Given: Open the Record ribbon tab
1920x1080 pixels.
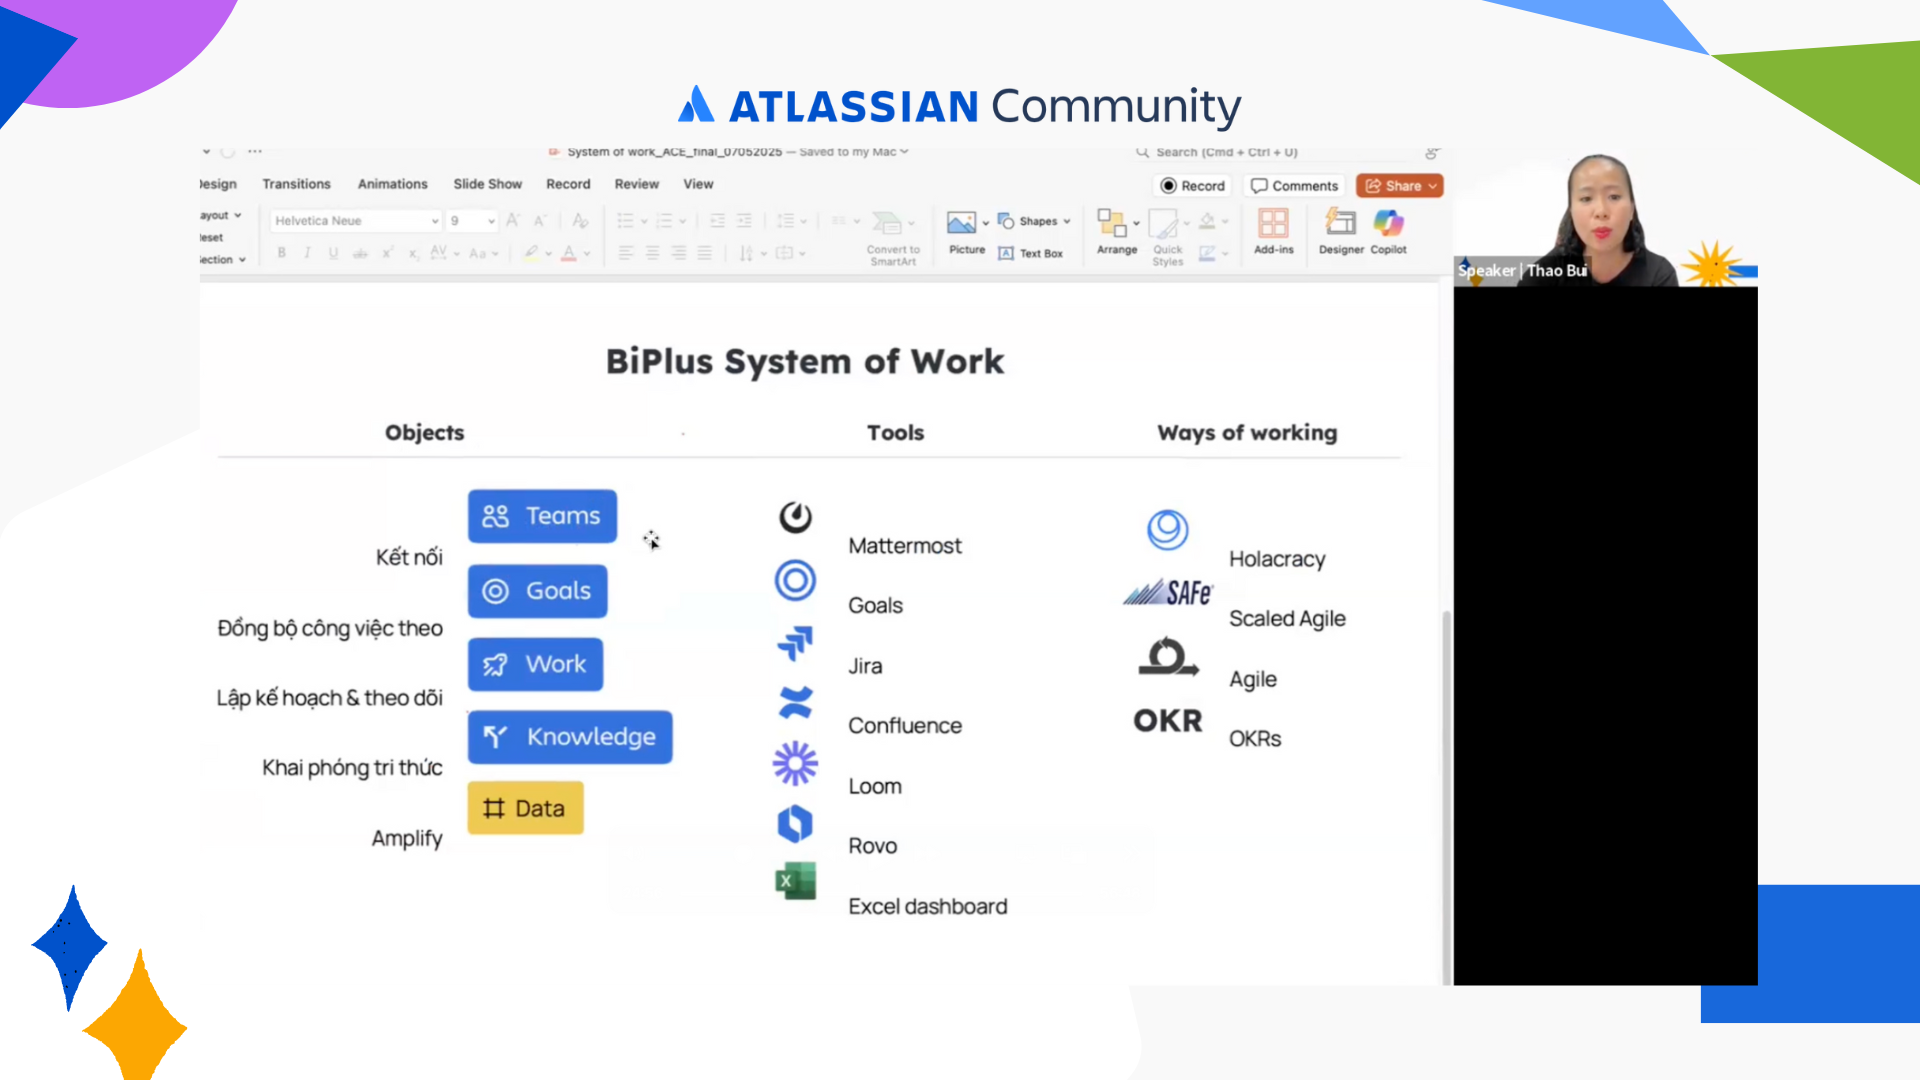Looking at the screenshot, I should [568, 184].
